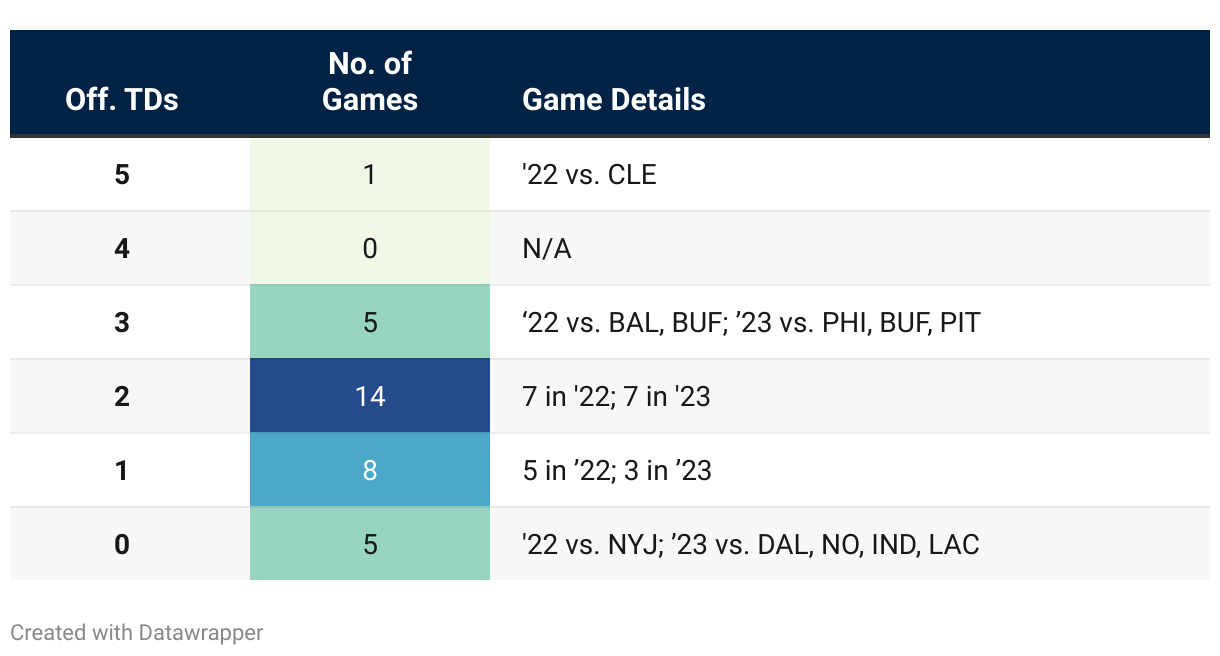Image resolution: width=1220 pixels, height=656 pixels.
Task: Click the 'Off. TDs' column header
Action: tap(122, 99)
